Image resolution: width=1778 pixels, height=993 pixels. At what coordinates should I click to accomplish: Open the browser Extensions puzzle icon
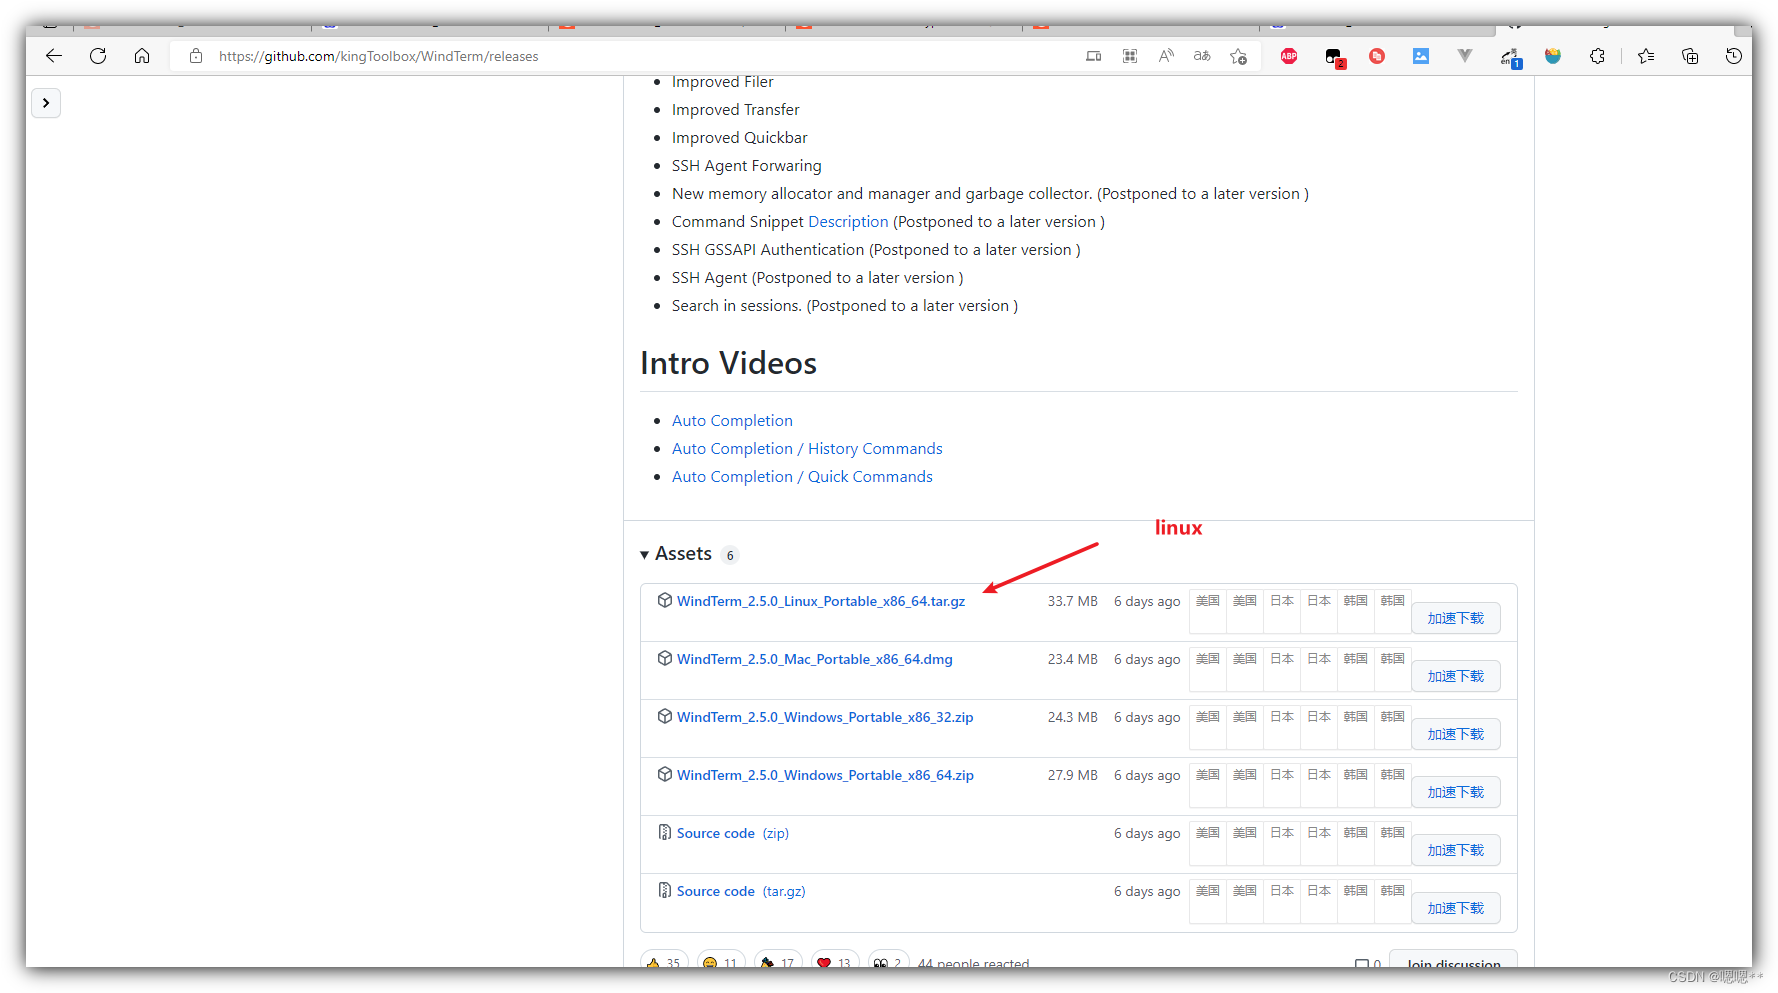click(x=1598, y=56)
